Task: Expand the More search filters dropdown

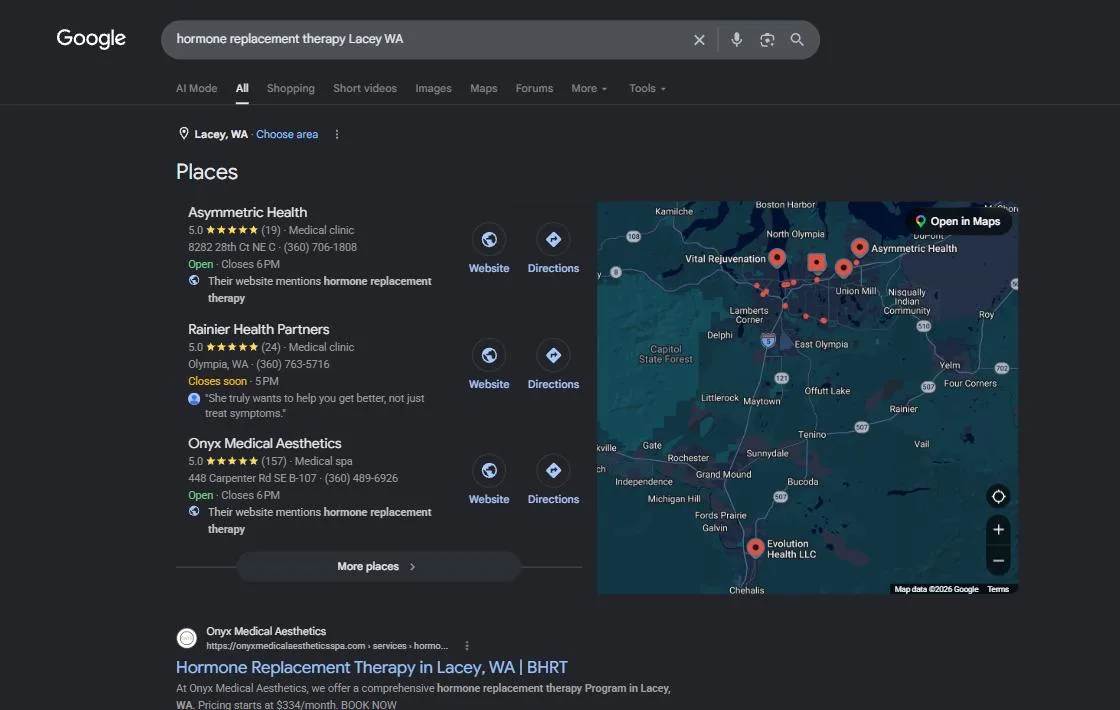Action: pos(589,89)
